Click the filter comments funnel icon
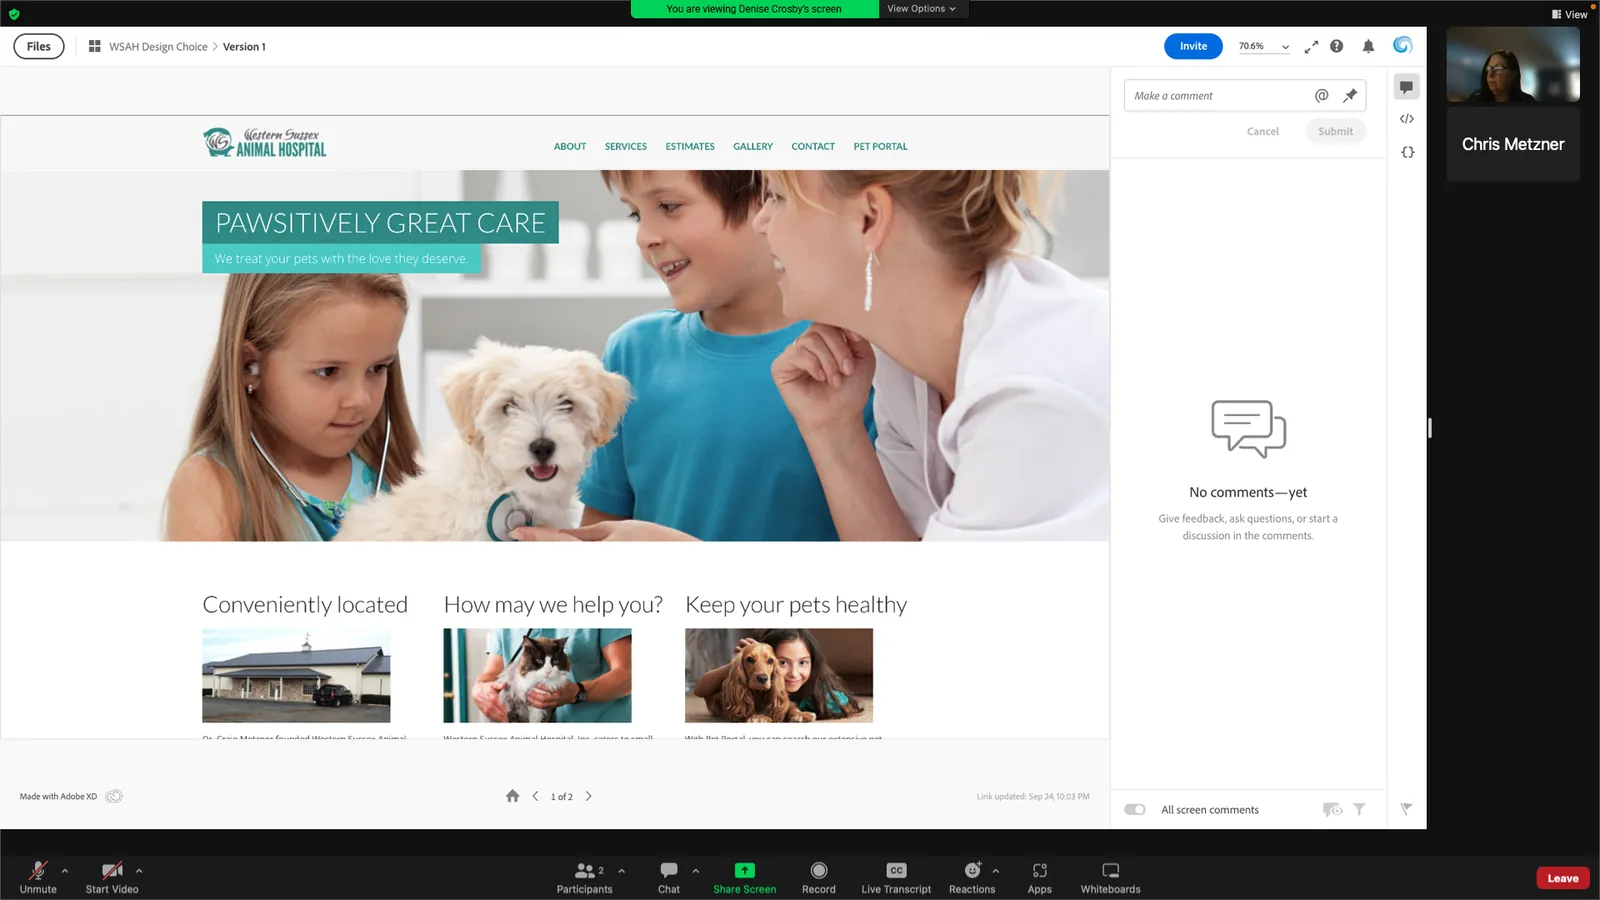This screenshot has height=900, width=1600. pos(1359,810)
